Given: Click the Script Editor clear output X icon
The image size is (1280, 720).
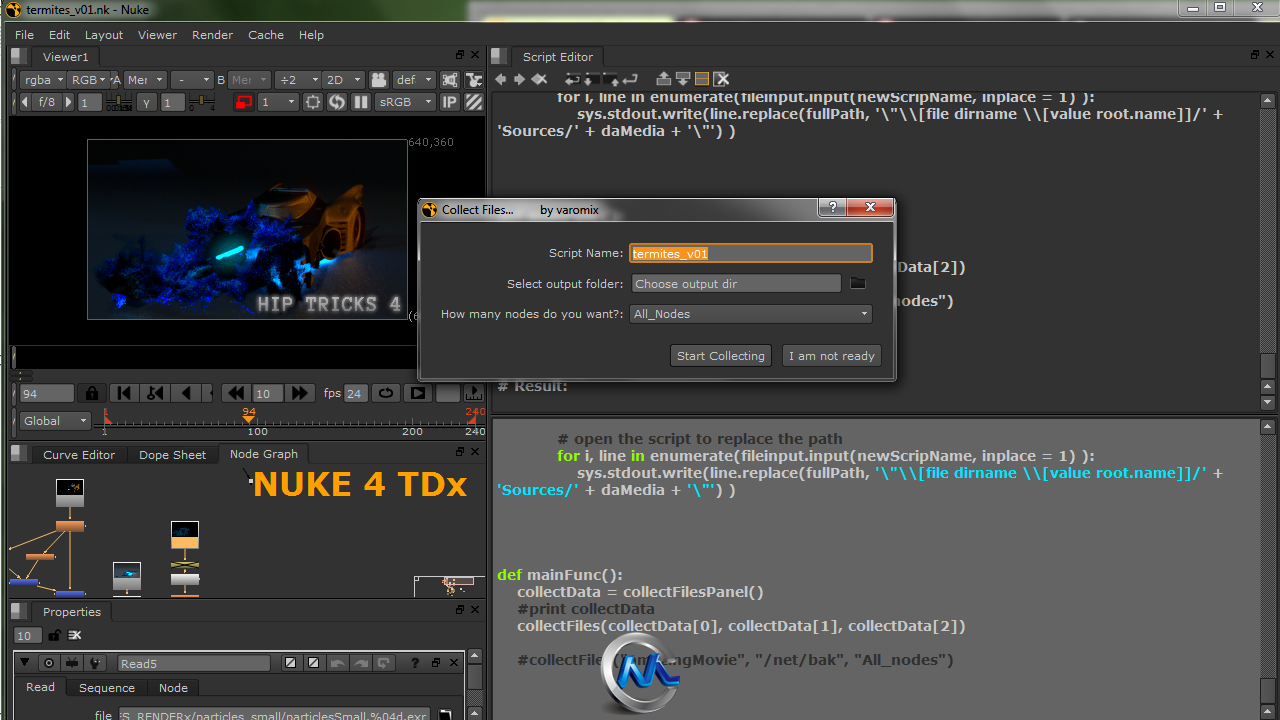Looking at the screenshot, I should pyautogui.click(x=721, y=79).
